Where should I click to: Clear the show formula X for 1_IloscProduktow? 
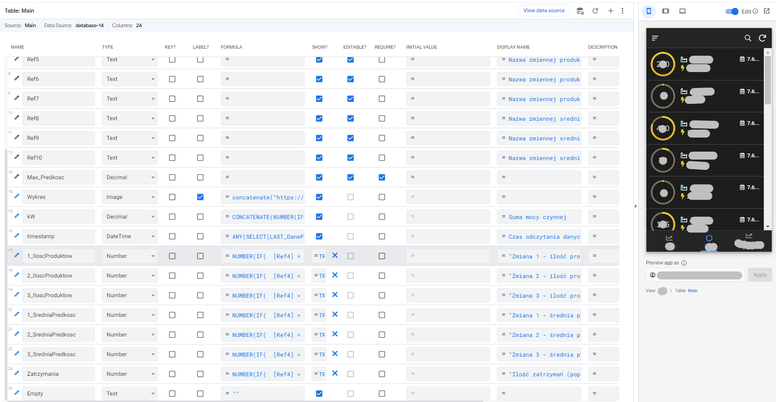coord(335,255)
